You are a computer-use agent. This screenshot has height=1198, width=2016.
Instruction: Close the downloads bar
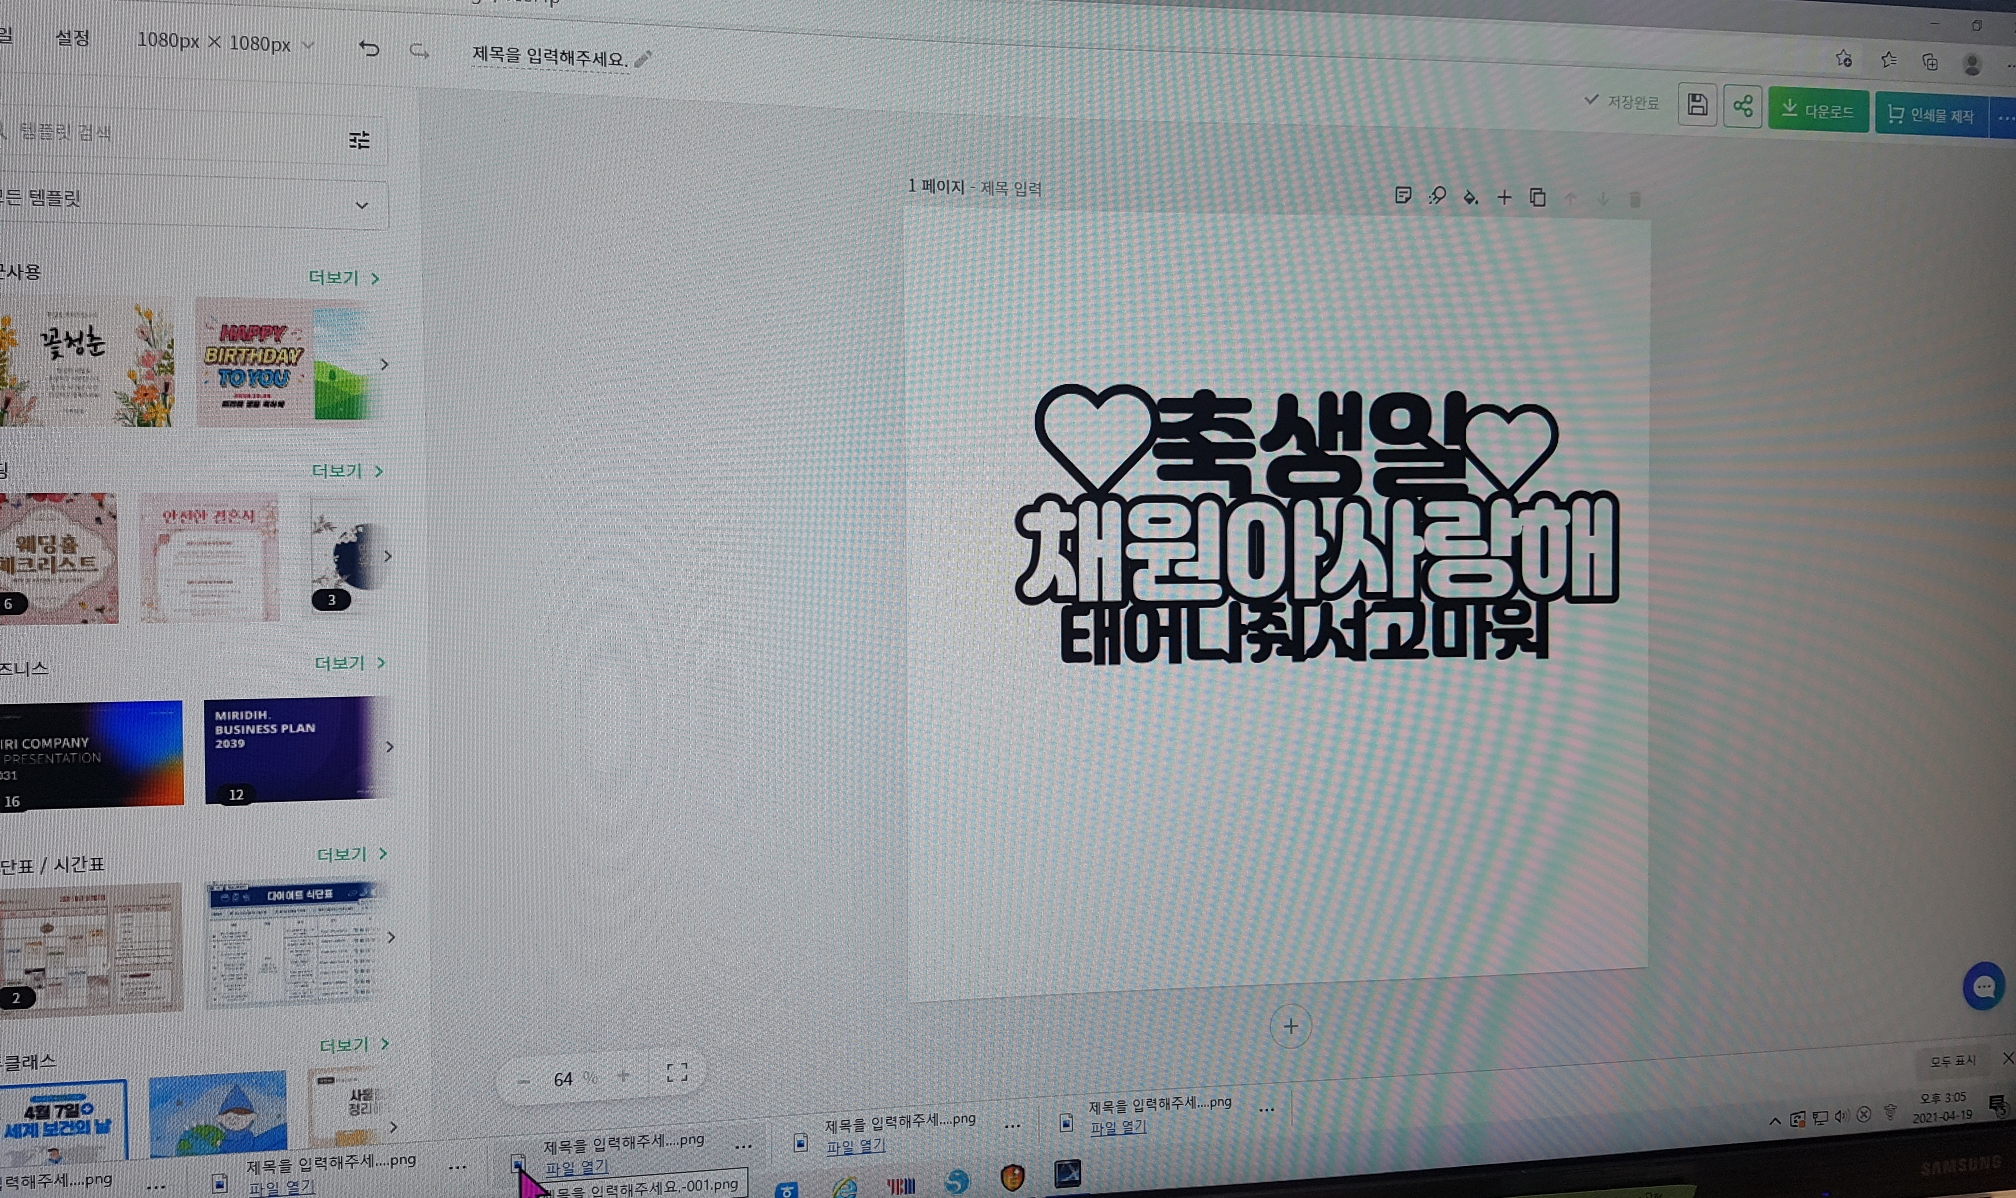(2007, 1058)
